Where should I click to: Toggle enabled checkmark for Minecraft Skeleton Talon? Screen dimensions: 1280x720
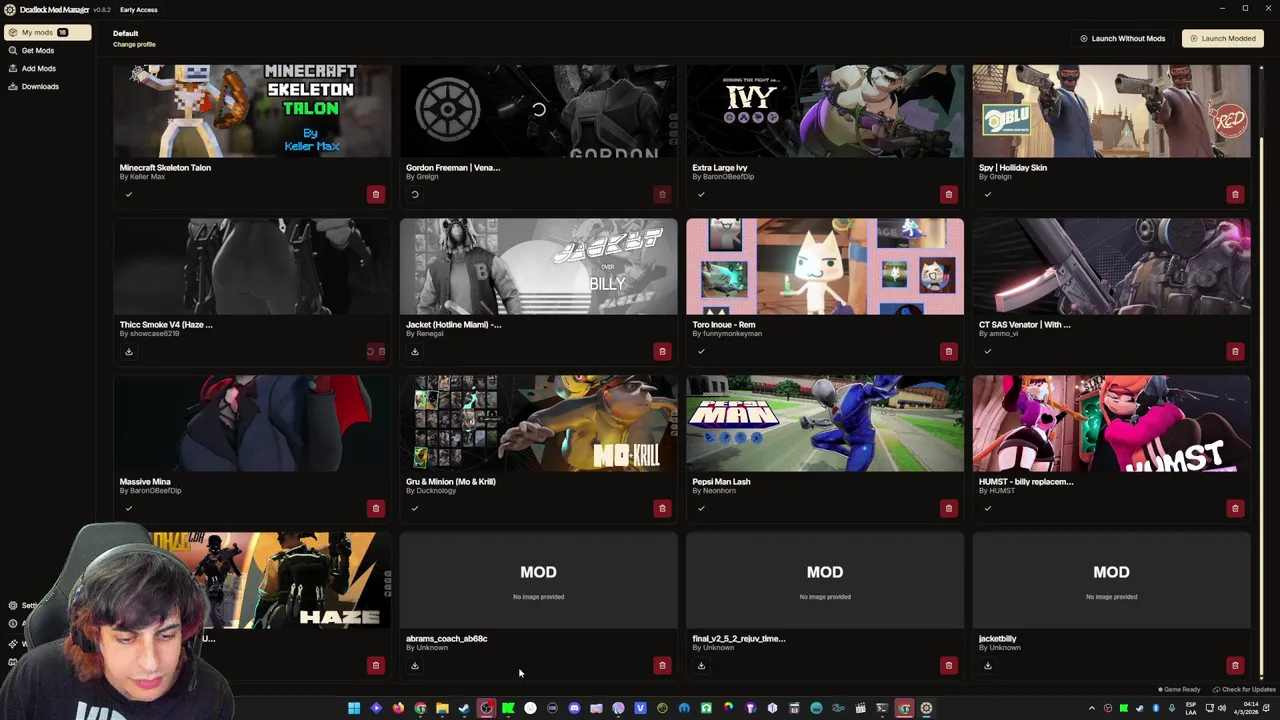point(128,194)
